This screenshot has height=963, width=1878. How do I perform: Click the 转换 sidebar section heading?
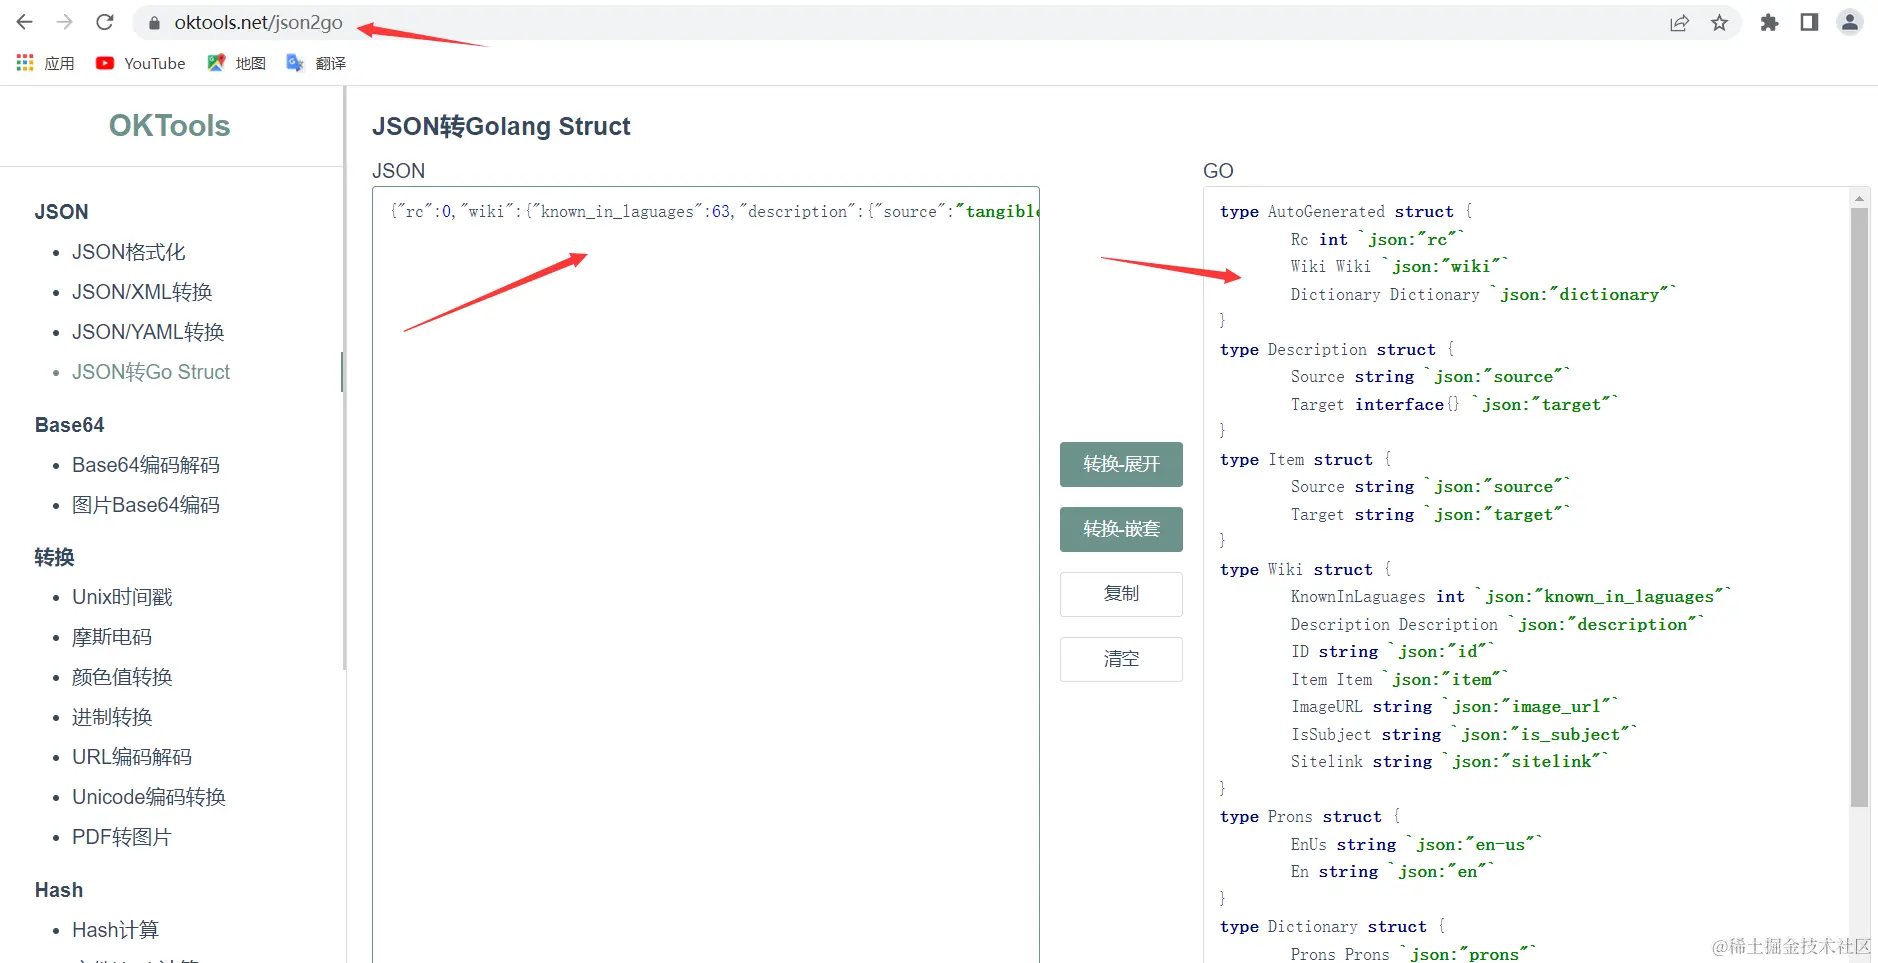pos(54,557)
